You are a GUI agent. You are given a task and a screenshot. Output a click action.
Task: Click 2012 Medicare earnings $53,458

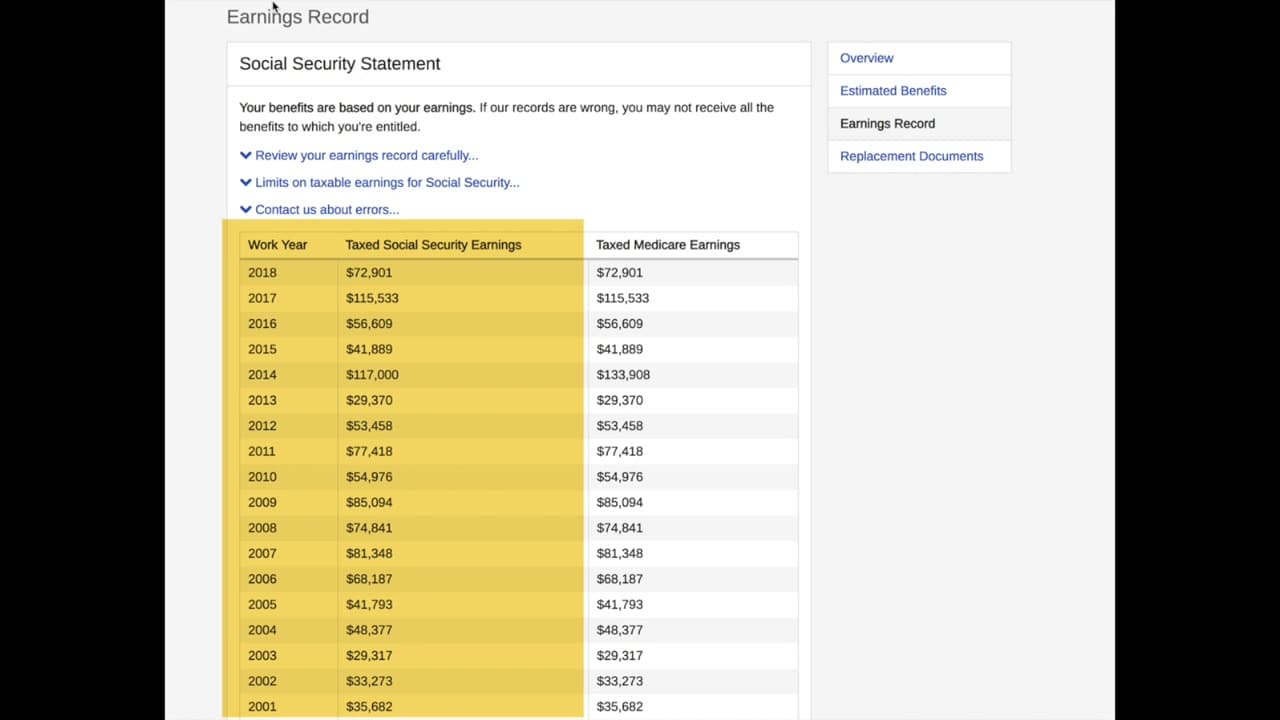point(620,426)
